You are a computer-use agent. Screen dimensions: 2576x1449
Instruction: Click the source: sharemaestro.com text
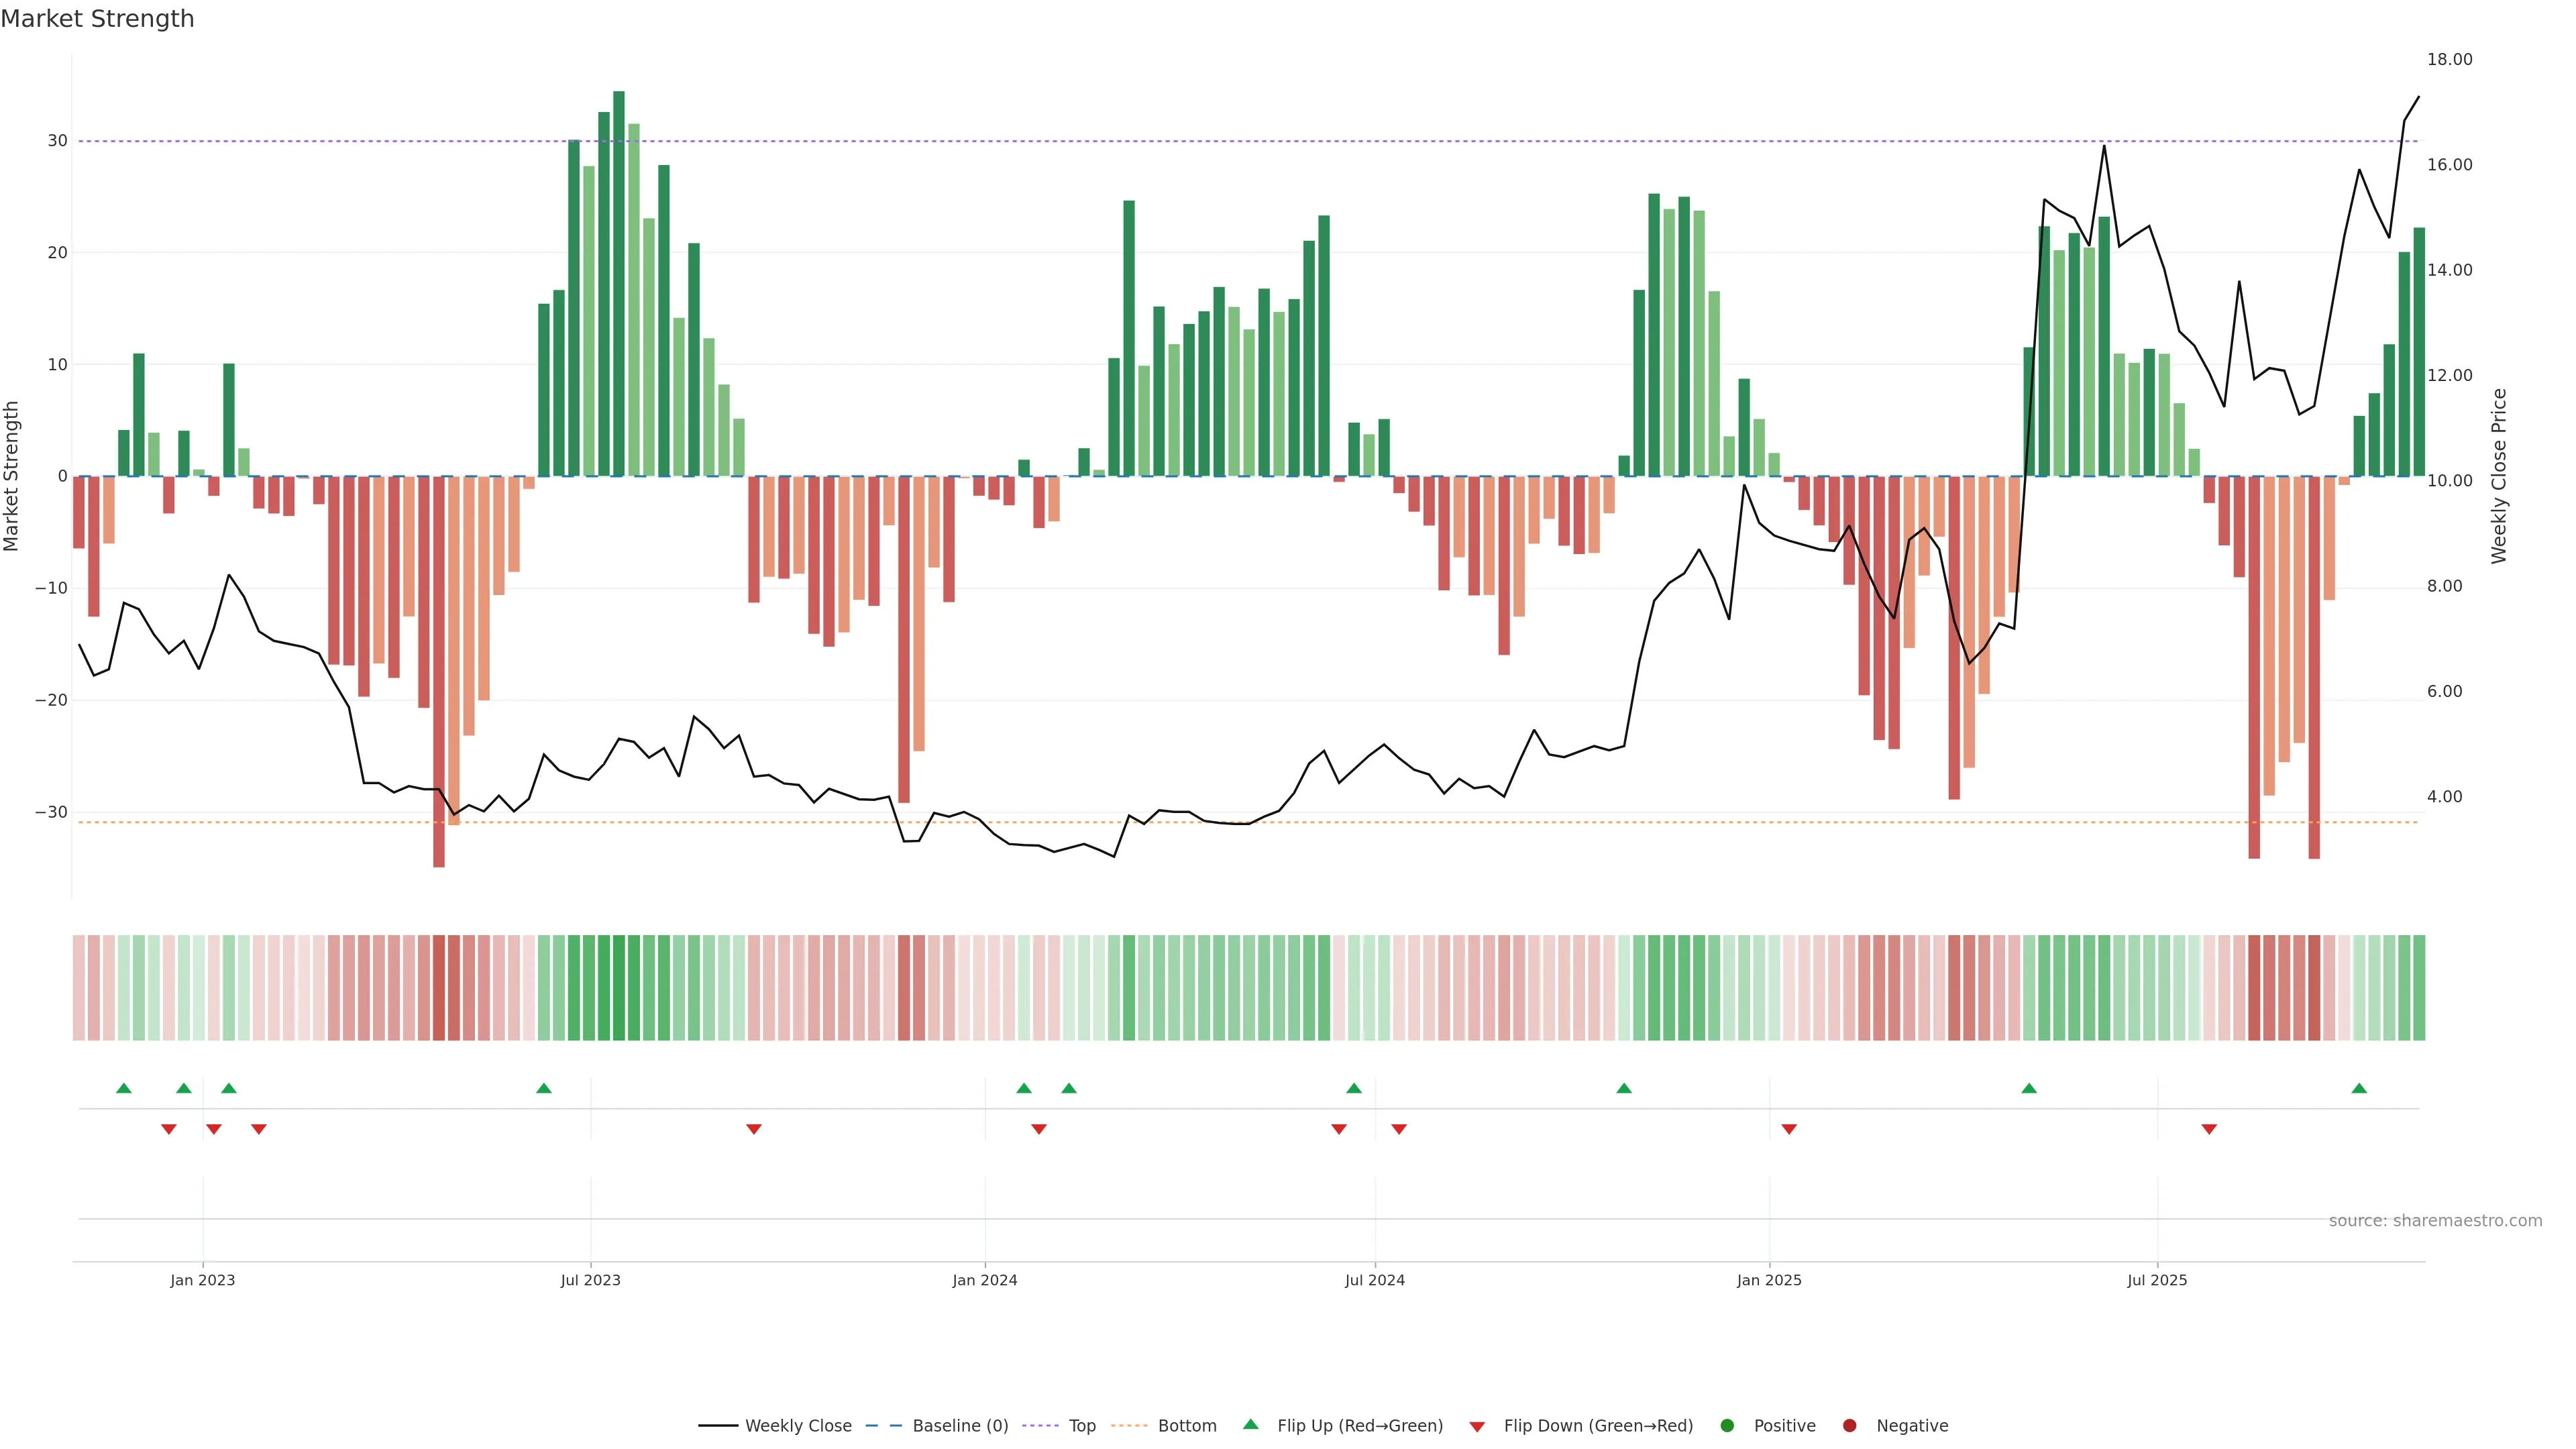[x=2435, y=1221]
